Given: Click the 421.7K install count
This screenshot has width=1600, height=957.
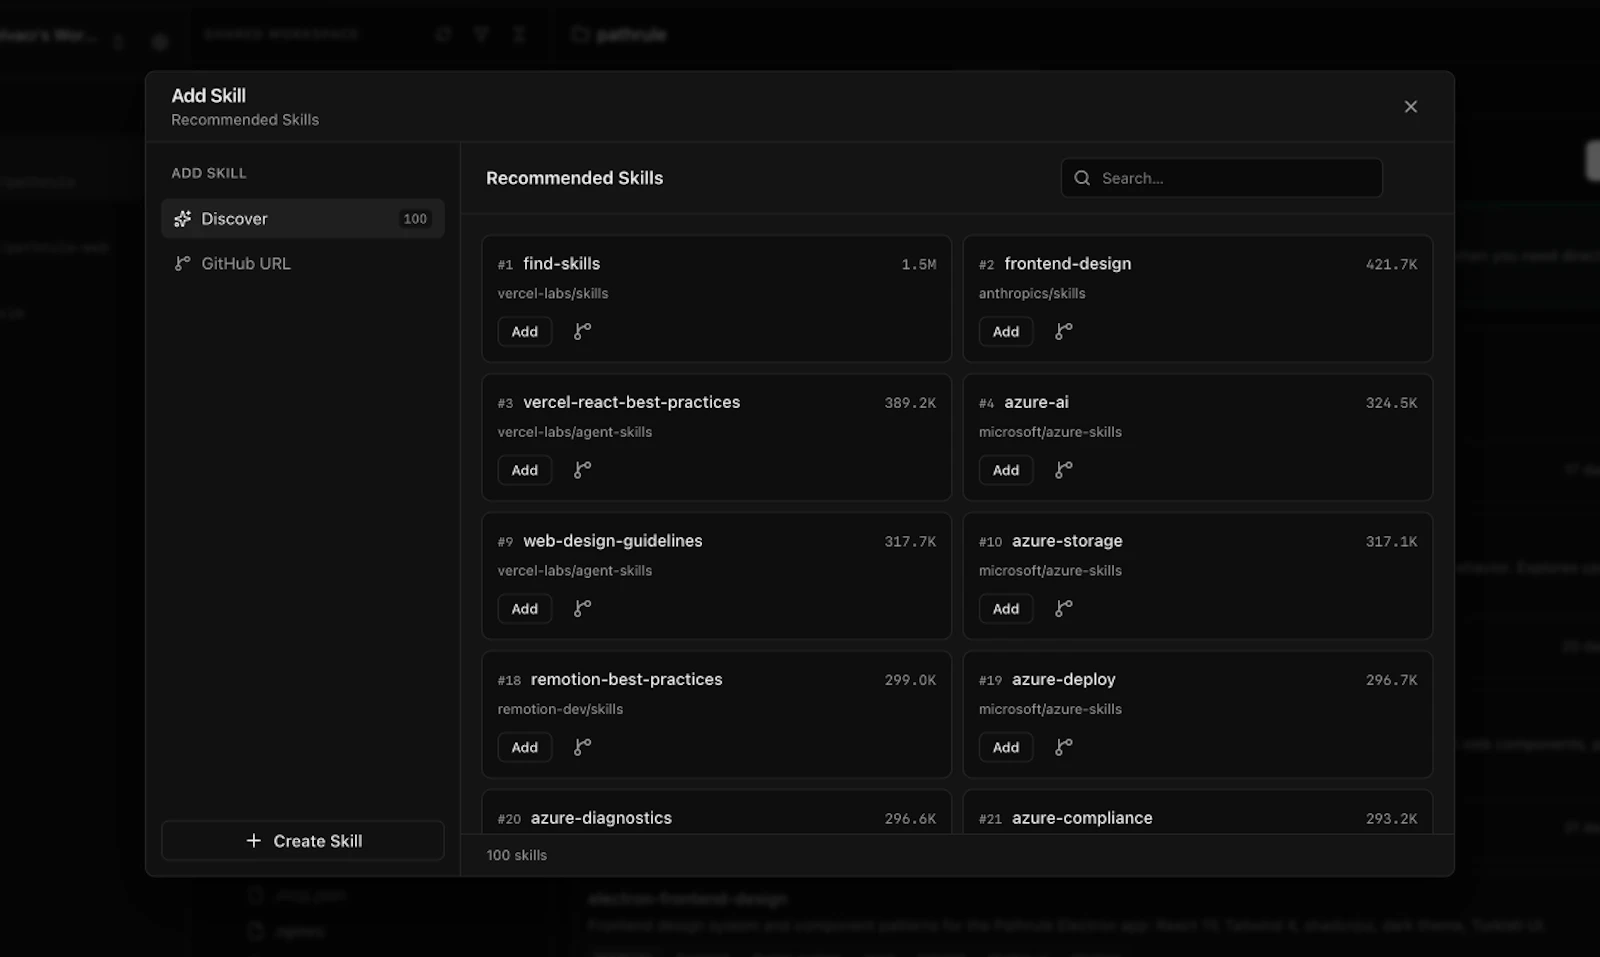Looking at the screenshot, I should pyautogui.click(x=1391, y=265).
